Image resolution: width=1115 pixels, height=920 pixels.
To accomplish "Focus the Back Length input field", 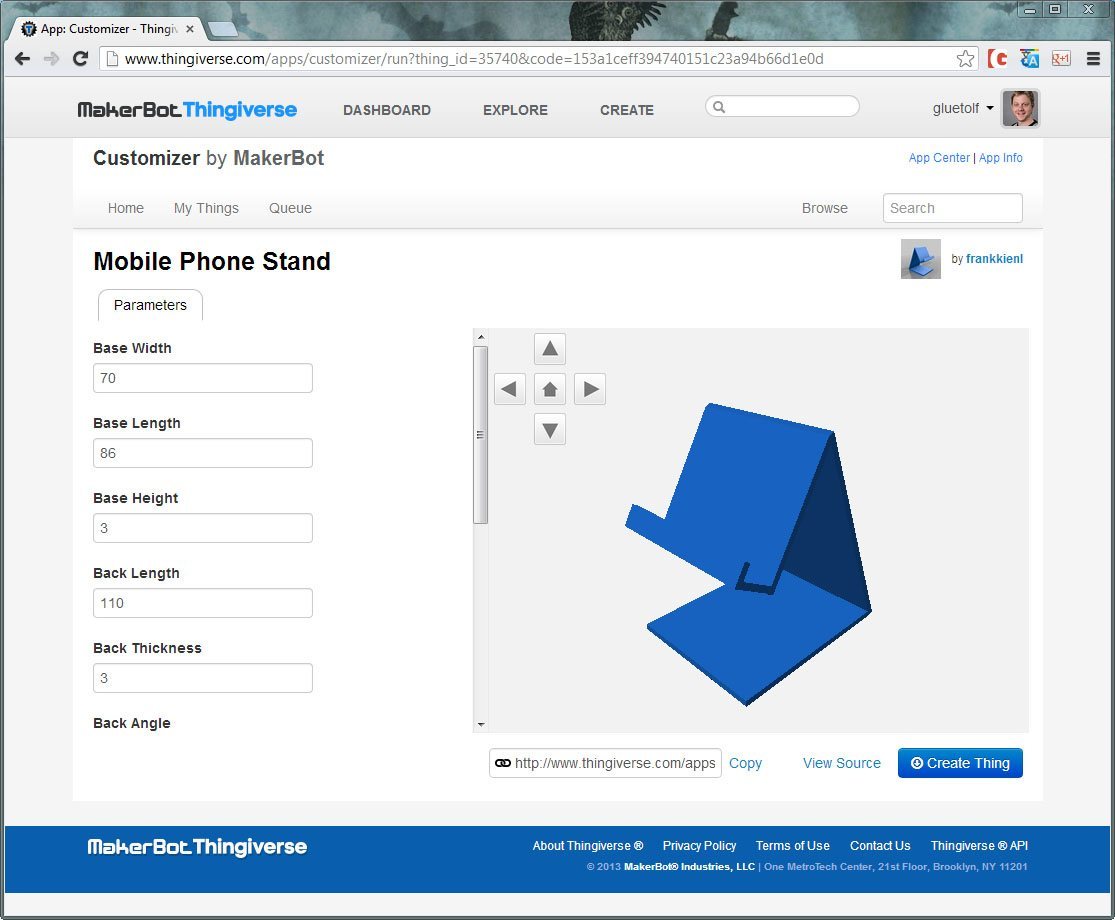I will (203, 603).
